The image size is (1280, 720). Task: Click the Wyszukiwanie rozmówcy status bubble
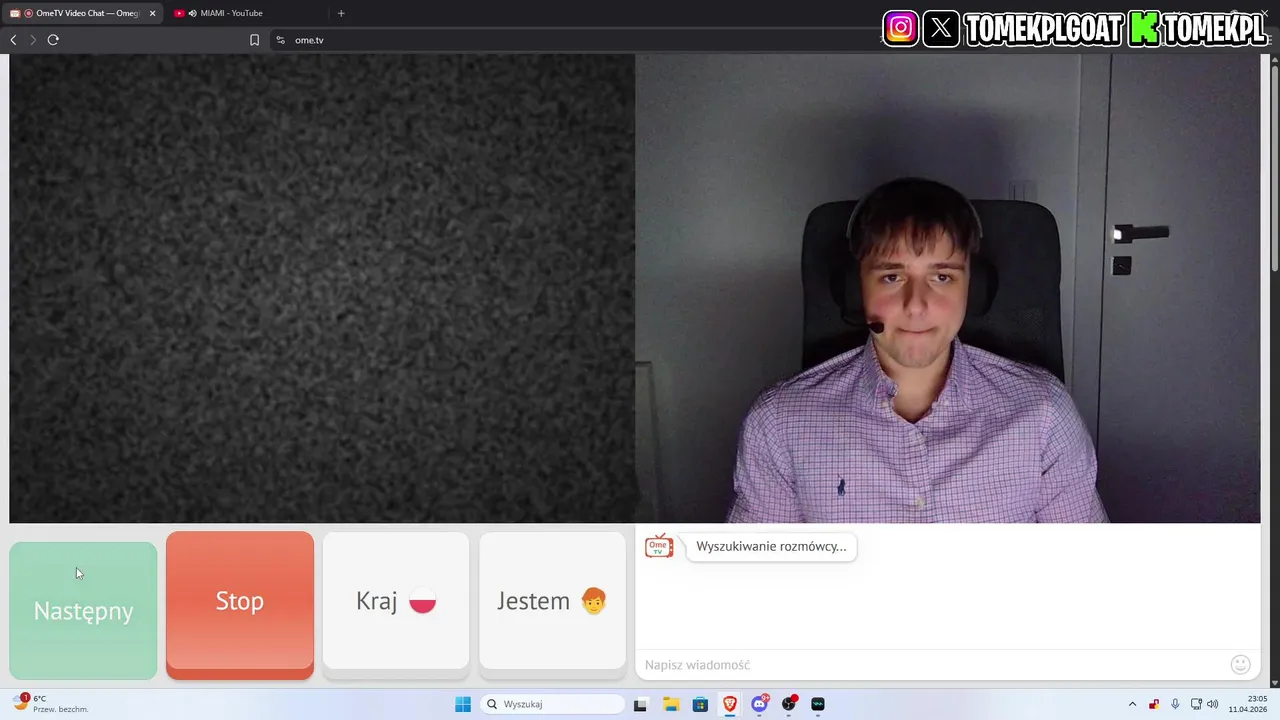(771, 546)
